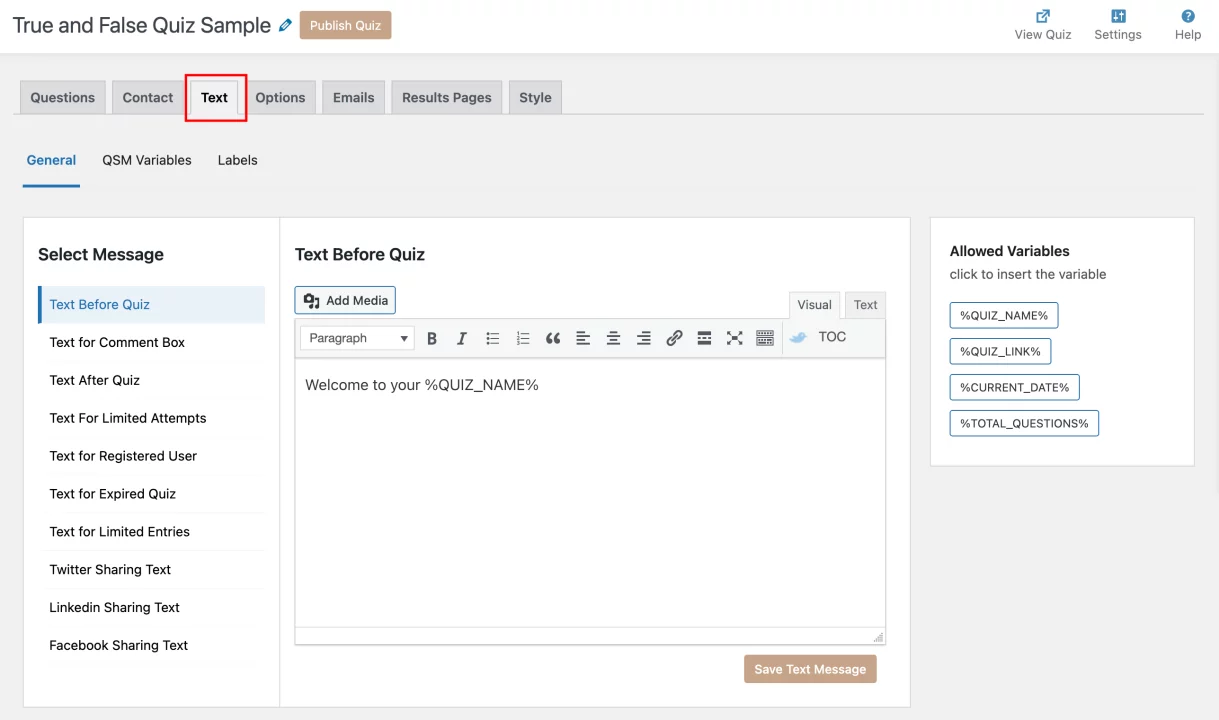Switch the editor to Text mode
Screen dimensions: 1219x720
click(x=864, y=305)
